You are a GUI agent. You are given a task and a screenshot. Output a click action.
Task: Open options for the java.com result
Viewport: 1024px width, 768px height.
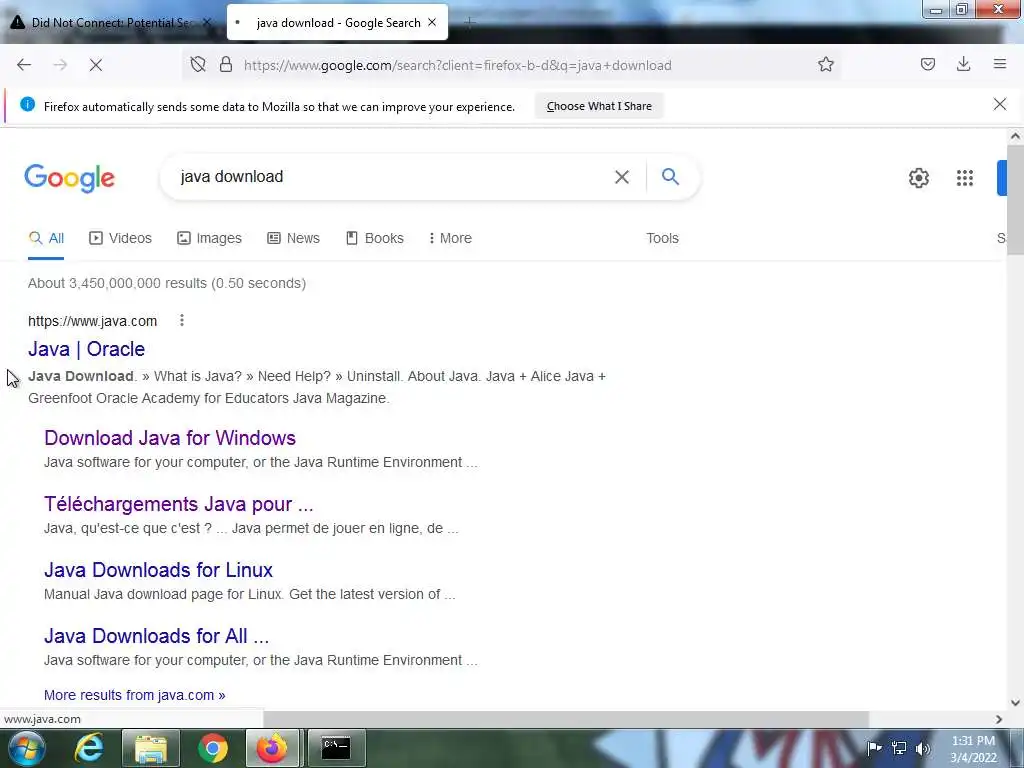(182, 320)
